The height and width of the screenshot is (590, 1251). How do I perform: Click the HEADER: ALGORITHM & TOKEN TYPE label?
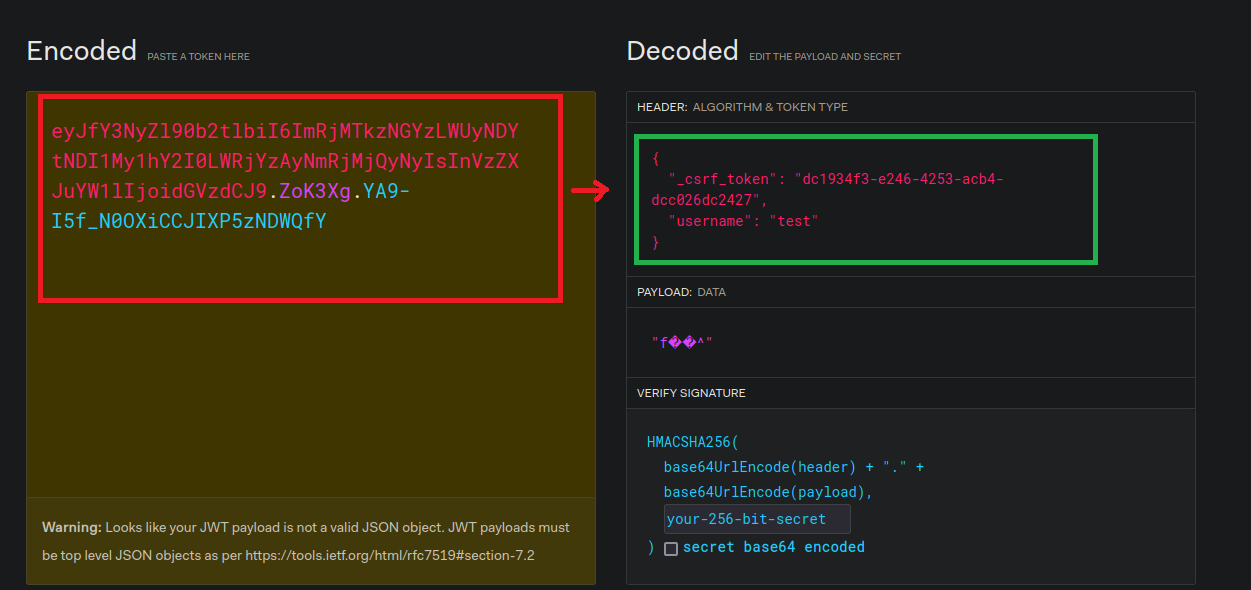(742, 107)
